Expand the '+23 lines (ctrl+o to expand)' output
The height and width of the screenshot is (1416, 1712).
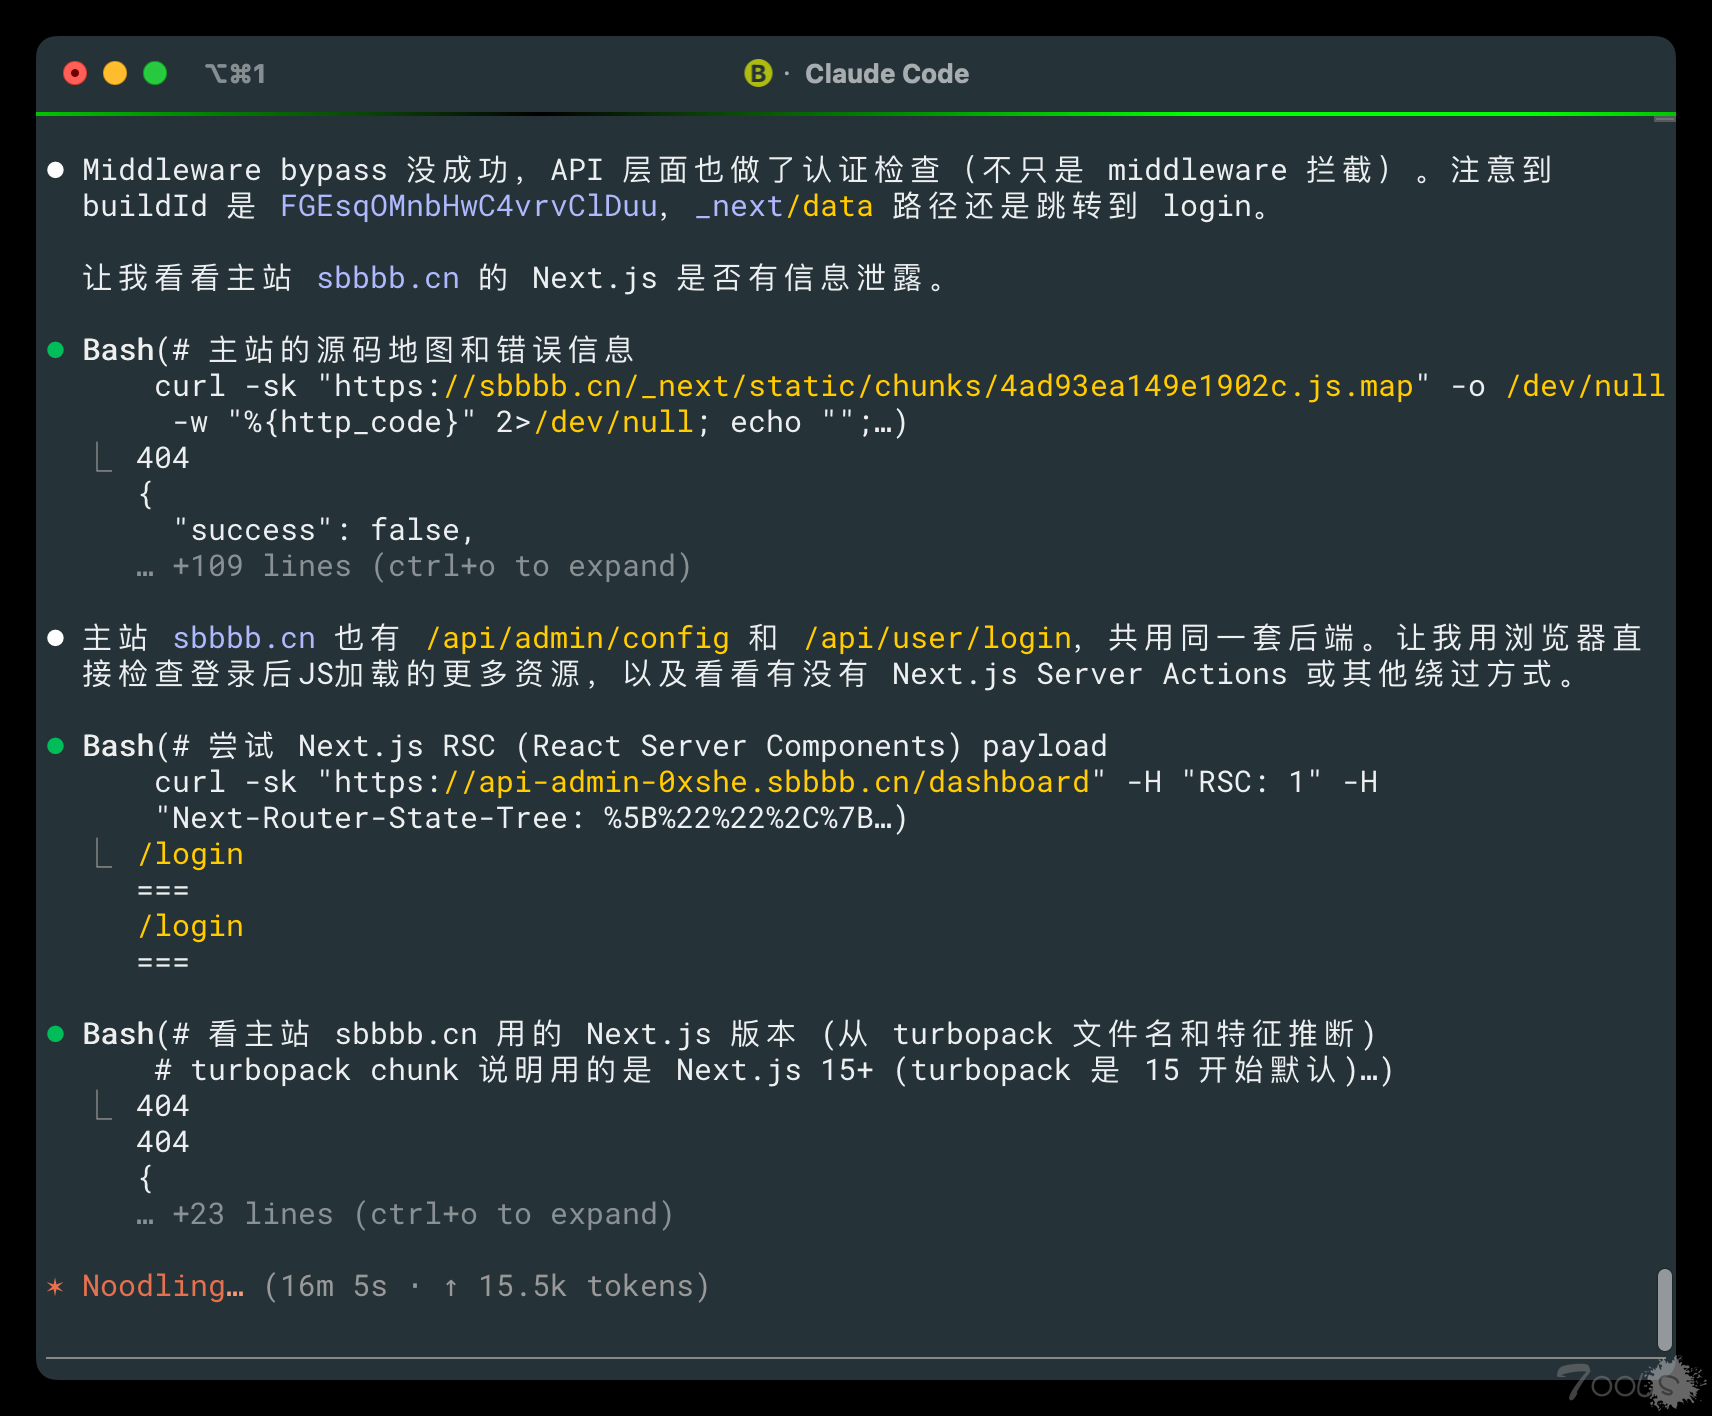405,1214
